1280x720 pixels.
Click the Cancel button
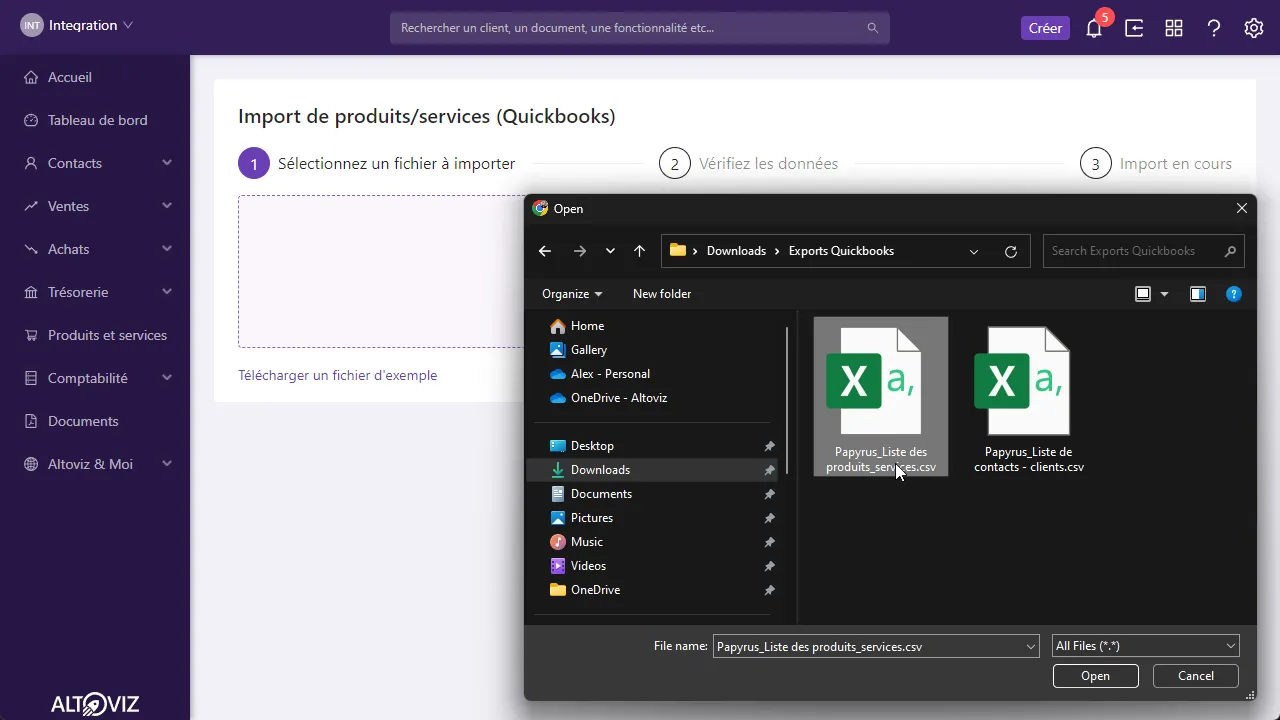[x=1196, y=676]
